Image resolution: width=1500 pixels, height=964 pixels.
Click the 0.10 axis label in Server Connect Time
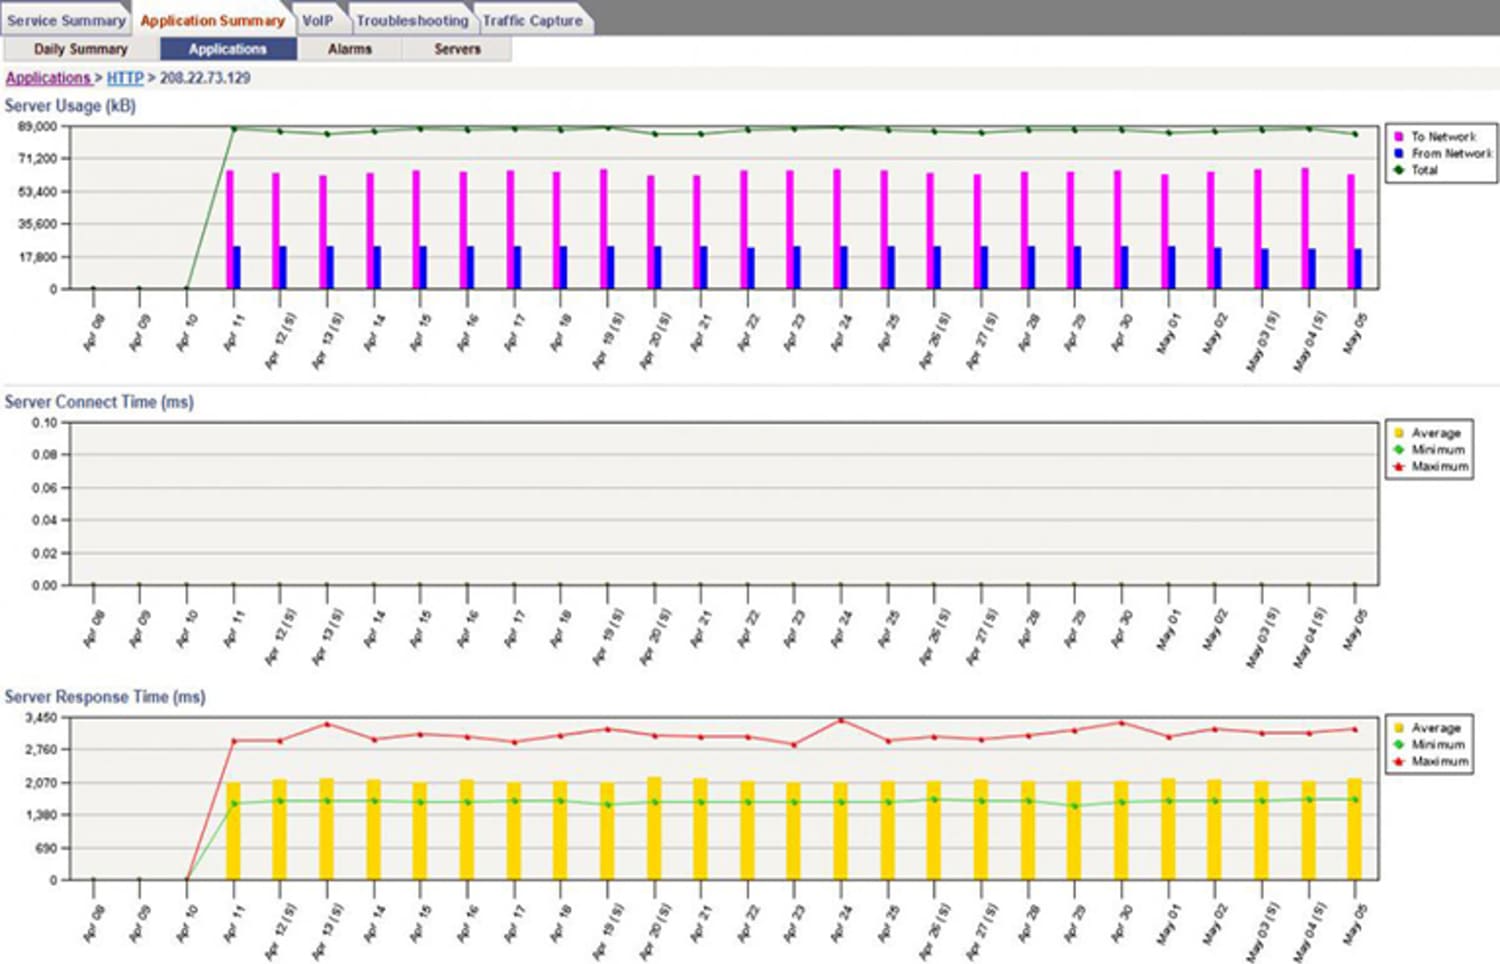click(x=44, y=423)
